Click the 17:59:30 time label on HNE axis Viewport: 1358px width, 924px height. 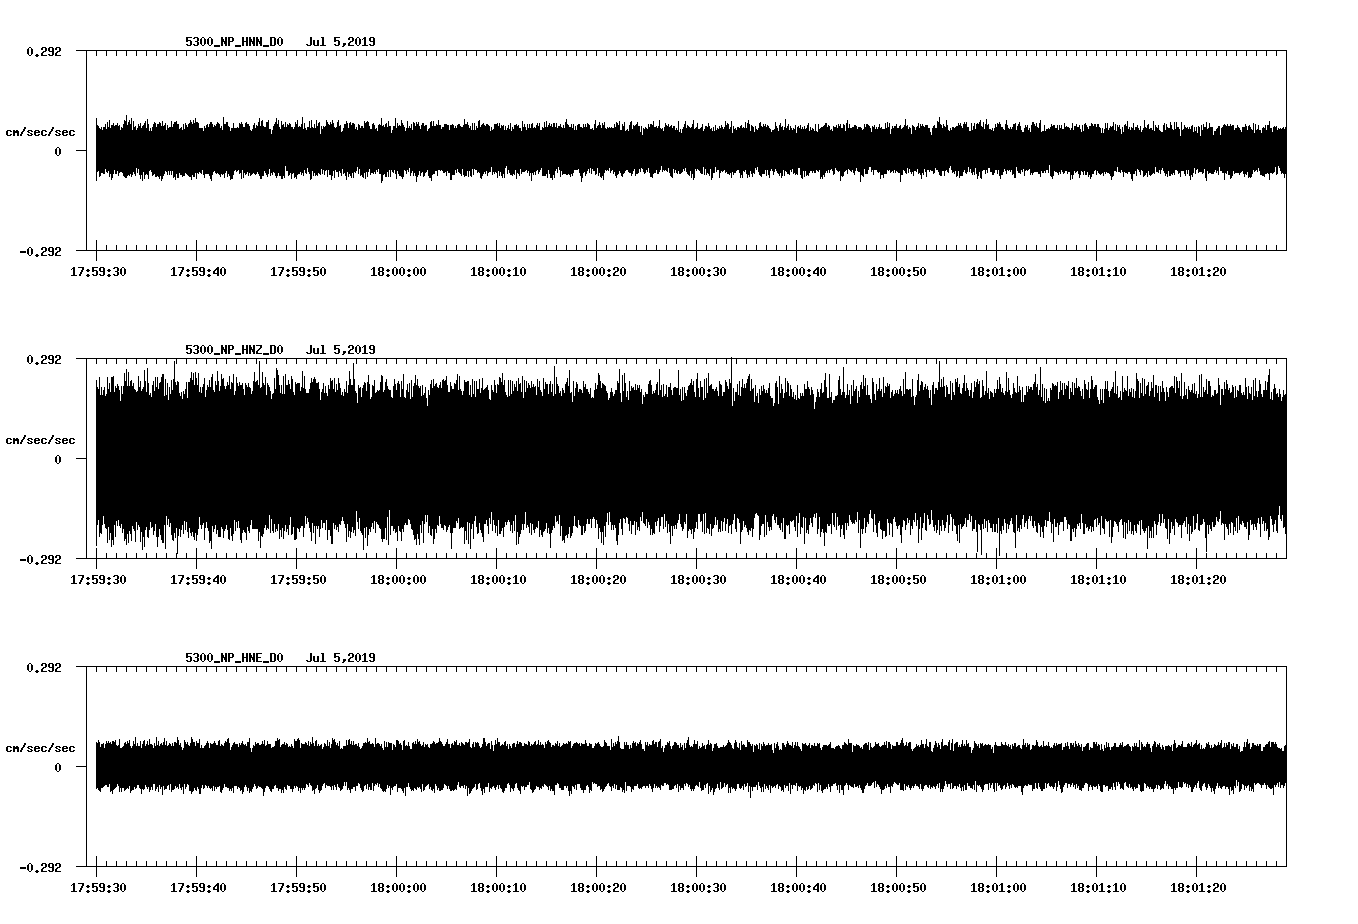[x=98, y=888]
